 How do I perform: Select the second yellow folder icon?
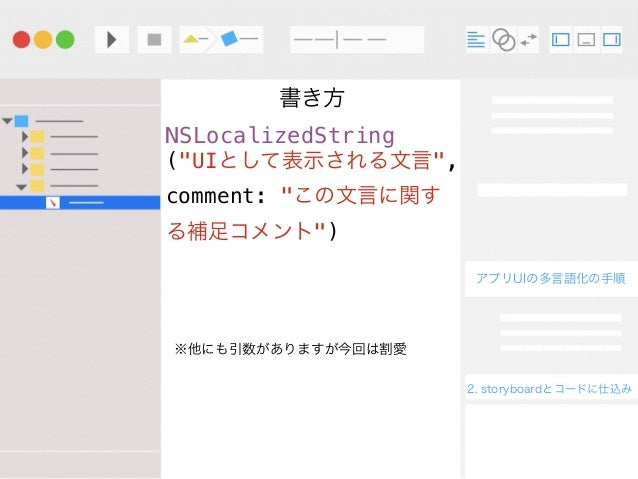coord(37,153)
